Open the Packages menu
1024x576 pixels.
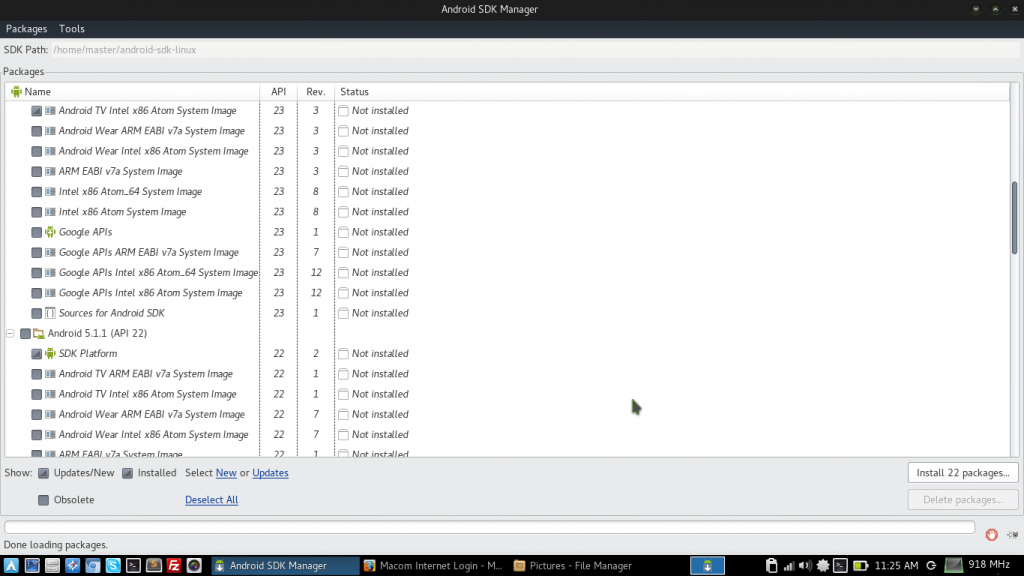(x=26, y=28)
